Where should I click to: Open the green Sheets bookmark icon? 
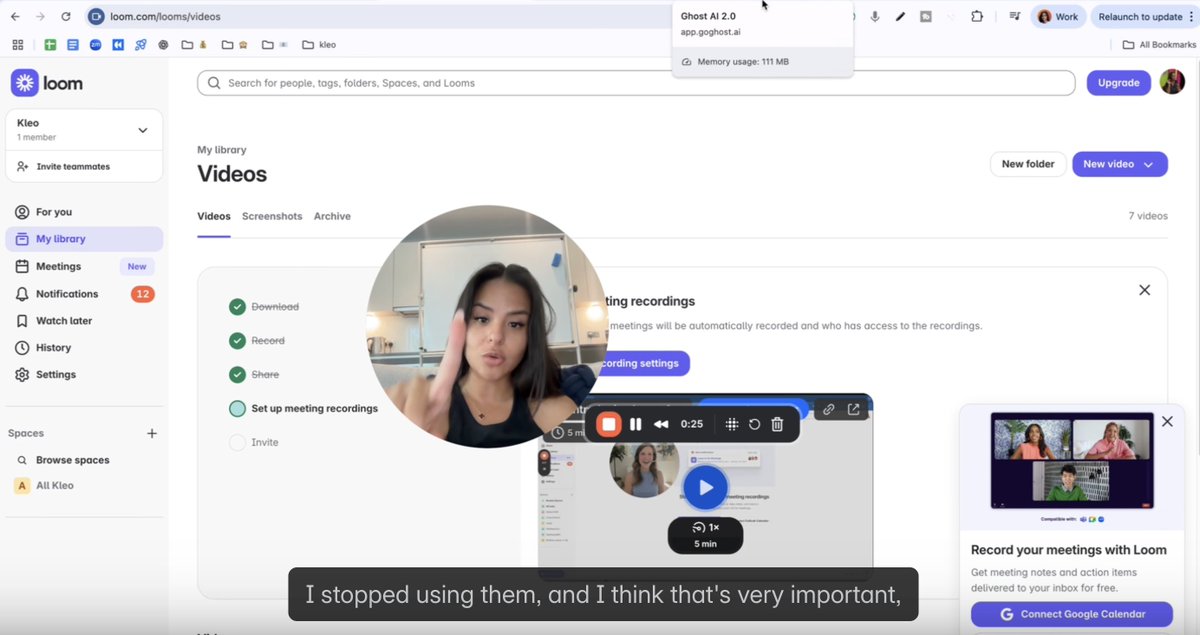point(50,45)
